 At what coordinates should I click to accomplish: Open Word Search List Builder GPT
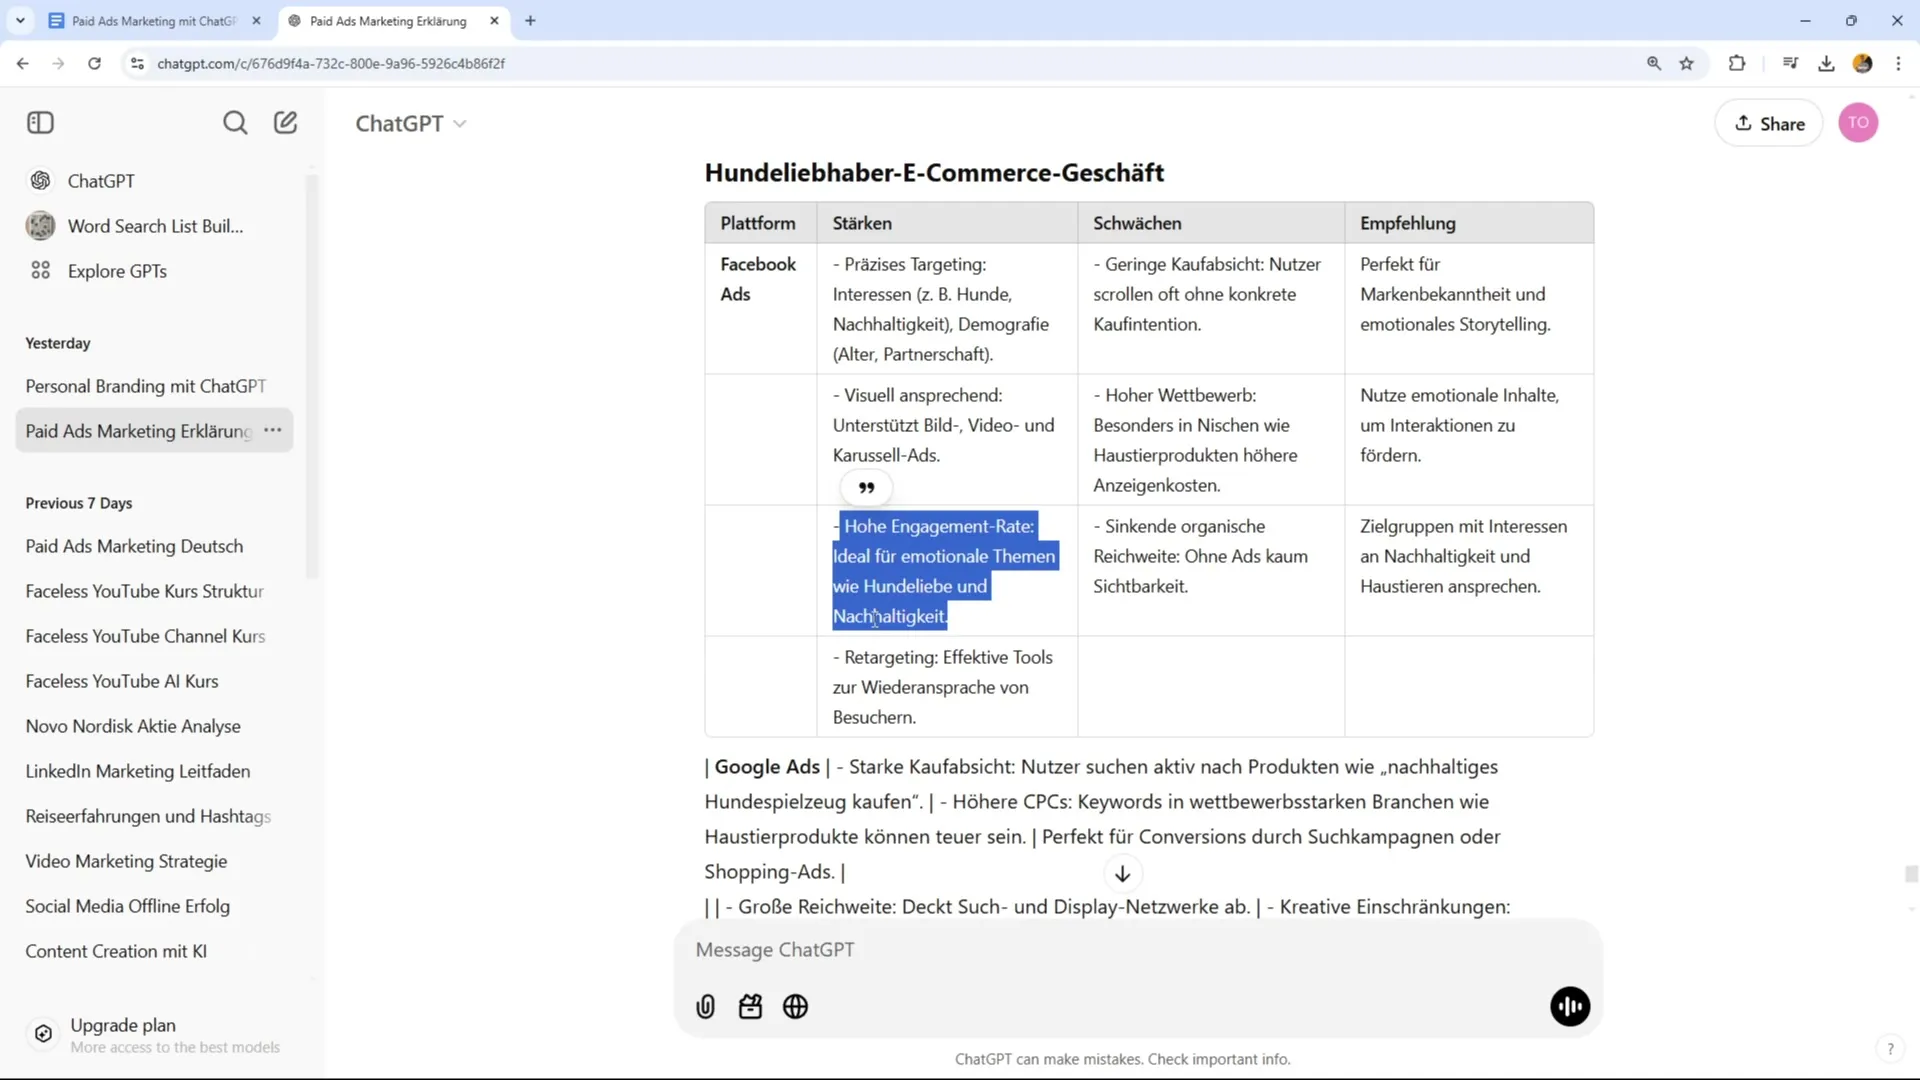(155, 226)
